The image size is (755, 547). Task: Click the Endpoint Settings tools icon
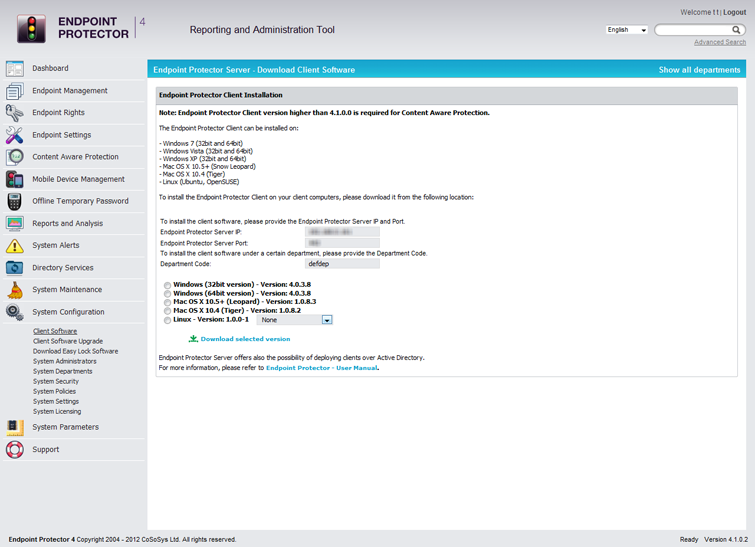[x=14, y=135]
